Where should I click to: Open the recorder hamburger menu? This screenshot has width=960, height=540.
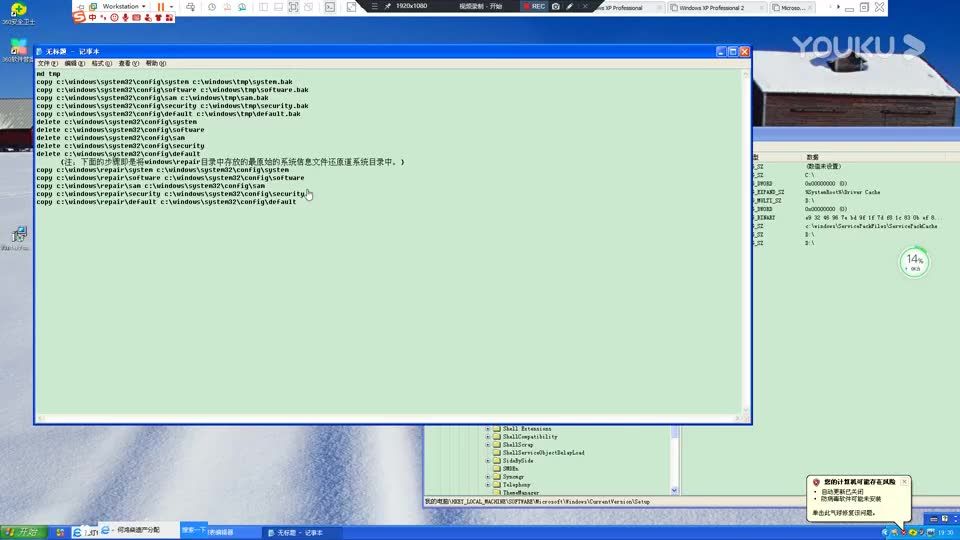(x=375, y=6)
